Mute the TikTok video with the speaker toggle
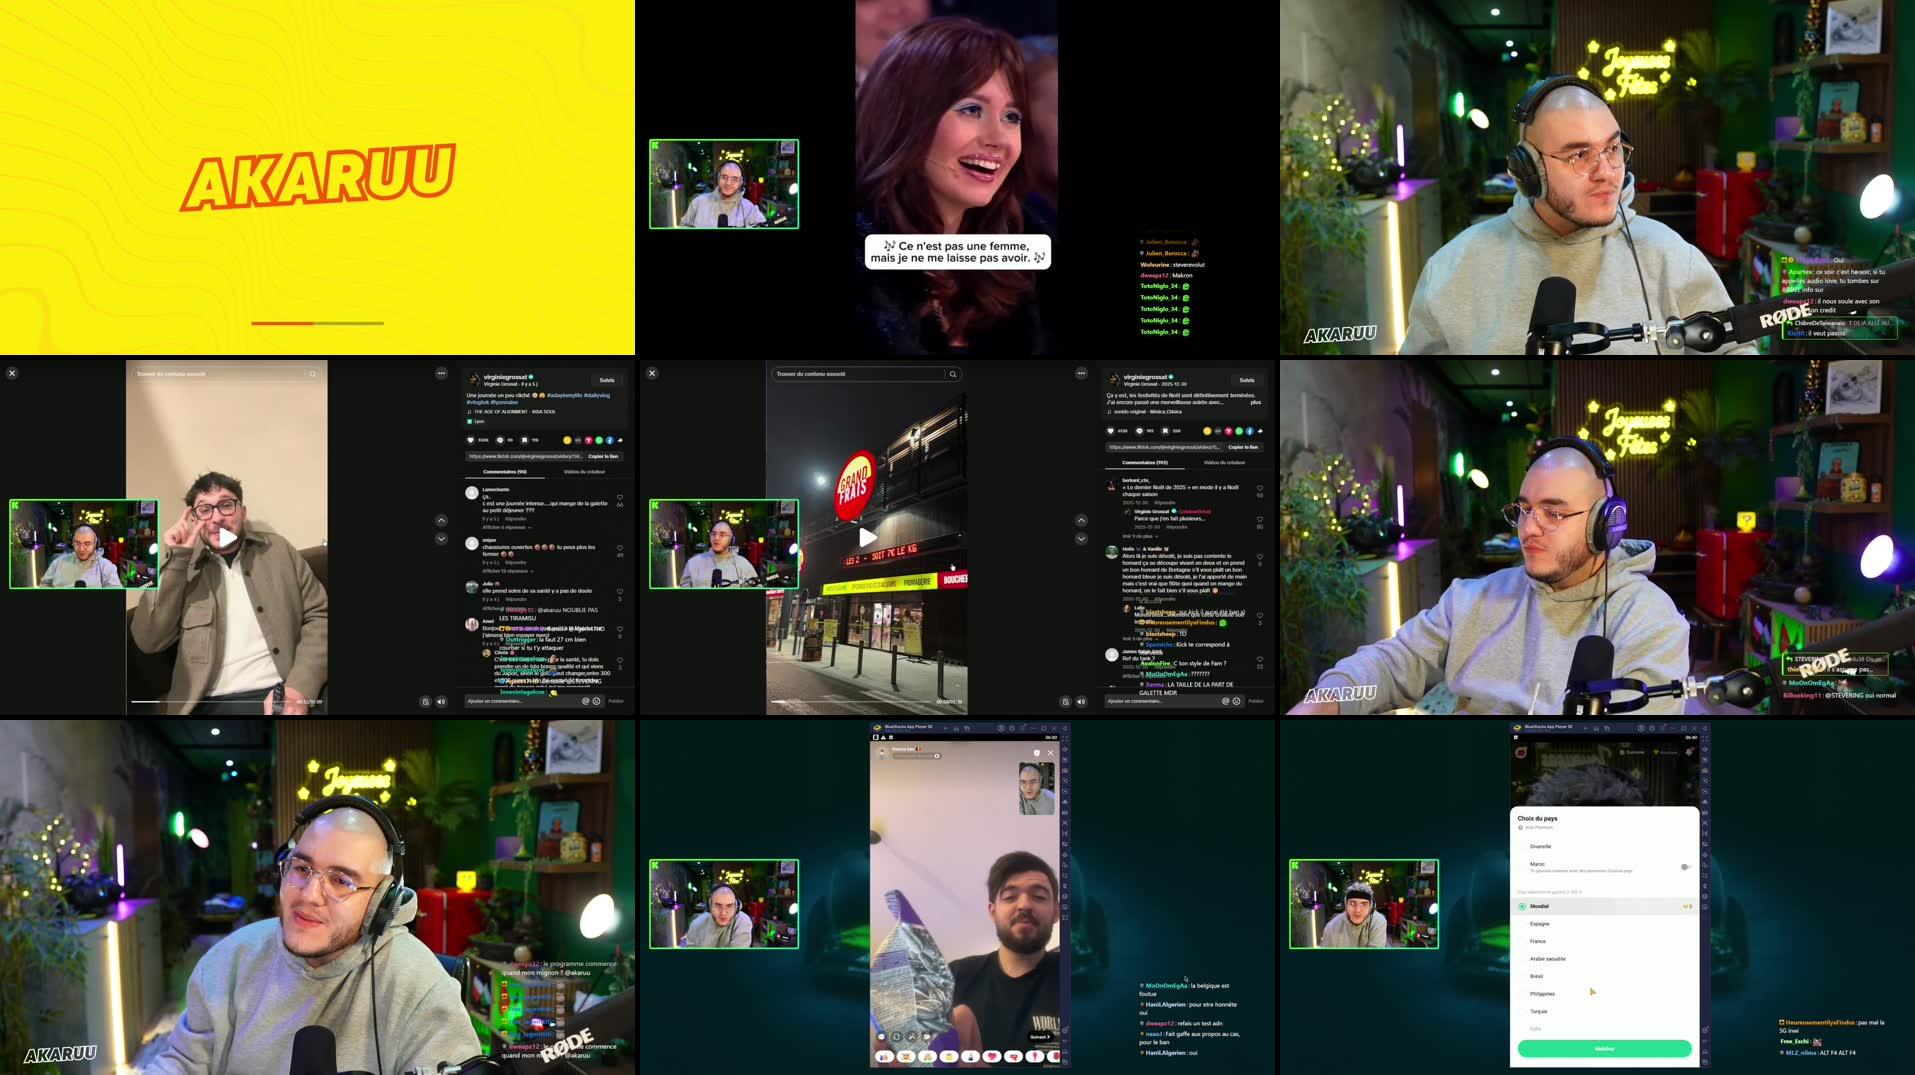The height and width of the screenshot is (1075, 1915). (x=441, y=701)
